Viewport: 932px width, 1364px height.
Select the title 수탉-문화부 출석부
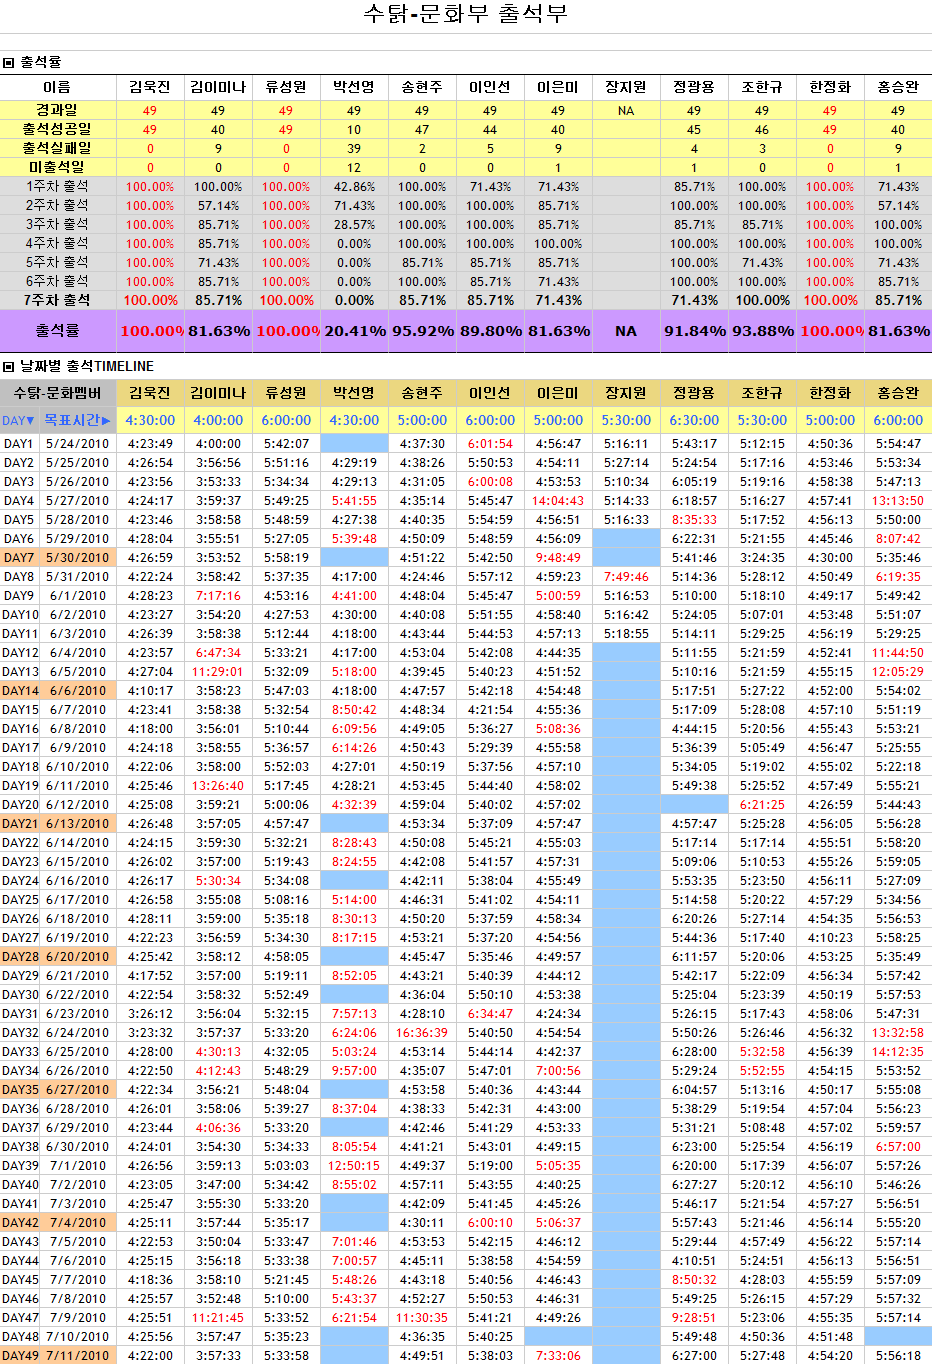click(465, 14)
